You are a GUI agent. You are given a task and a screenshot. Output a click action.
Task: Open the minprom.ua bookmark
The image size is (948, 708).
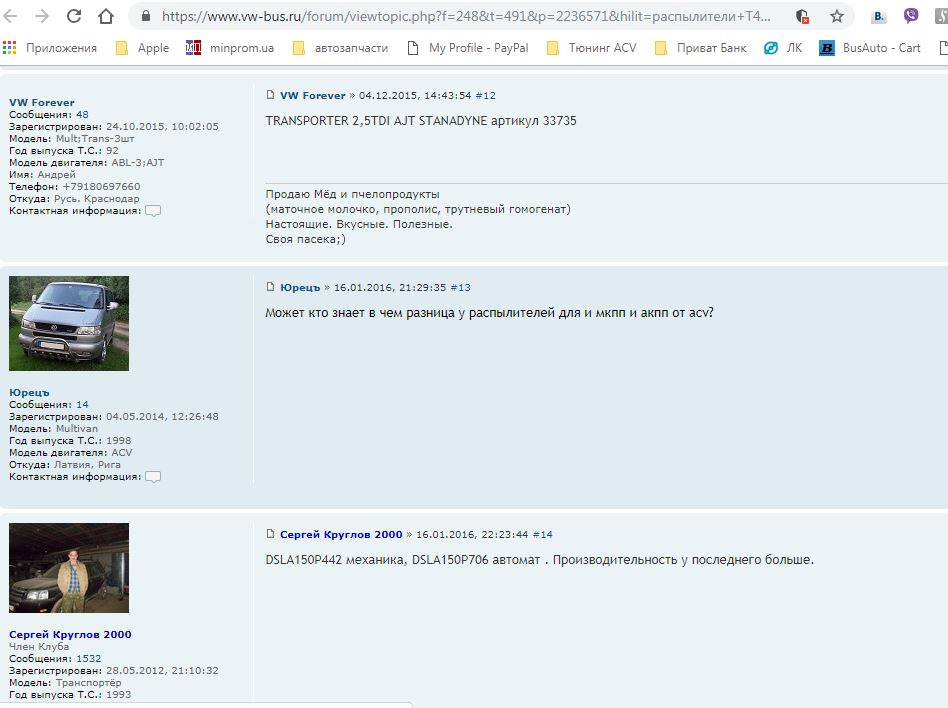click(230, 48)
